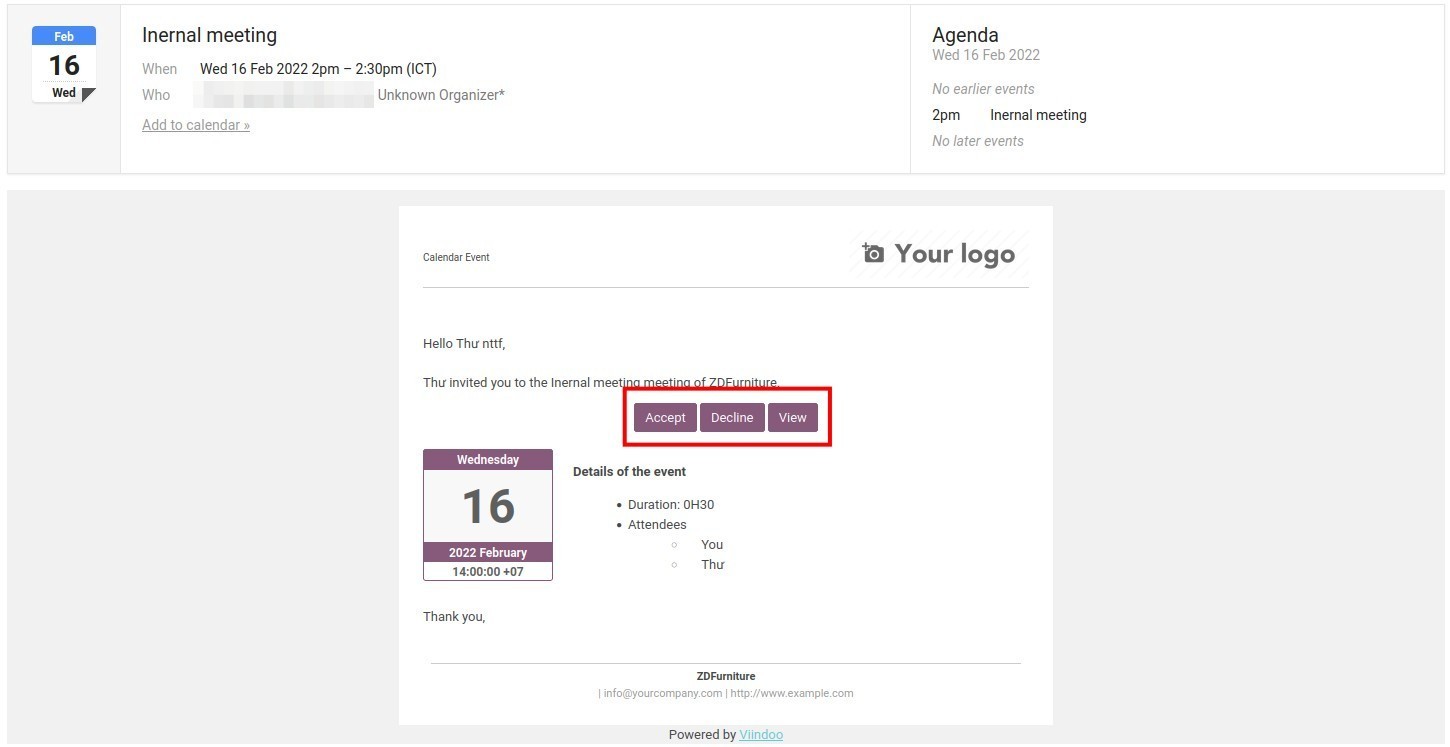The height and width of the screenshot is (747, 1450).
Task: Click the info@yourcompany.com email address
Action: point(662,693)
